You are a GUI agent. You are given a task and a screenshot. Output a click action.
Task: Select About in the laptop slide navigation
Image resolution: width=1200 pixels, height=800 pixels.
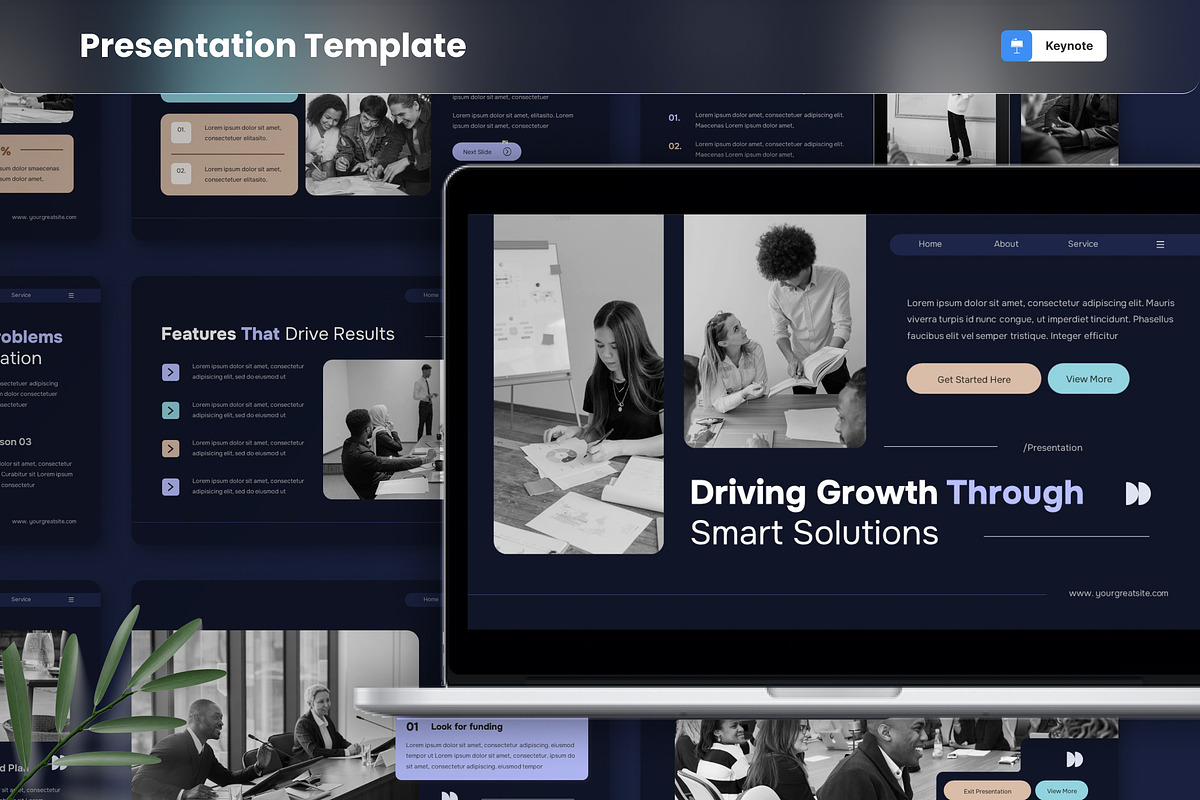(1006, 244)
